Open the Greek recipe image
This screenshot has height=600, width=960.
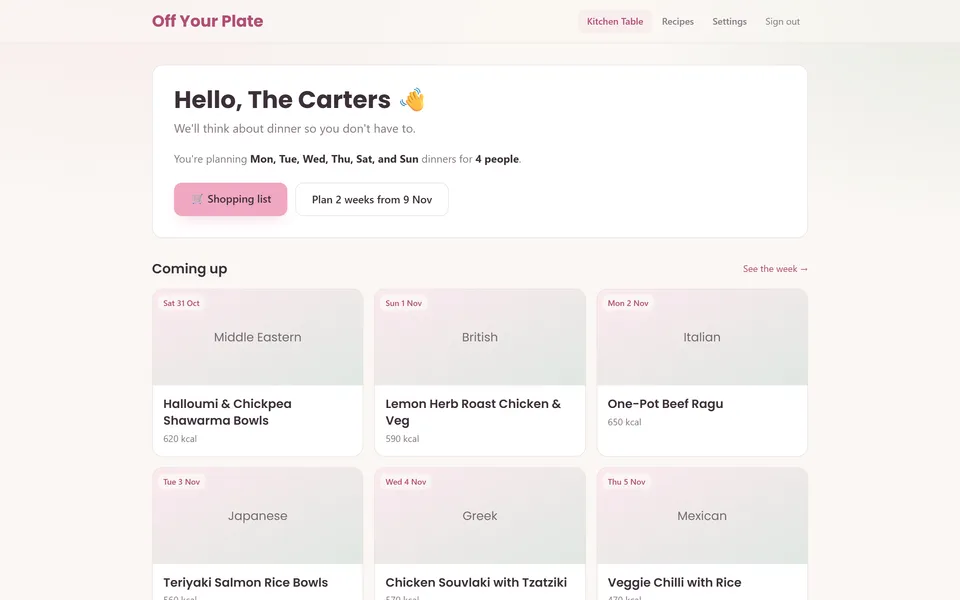pos(480,516)
